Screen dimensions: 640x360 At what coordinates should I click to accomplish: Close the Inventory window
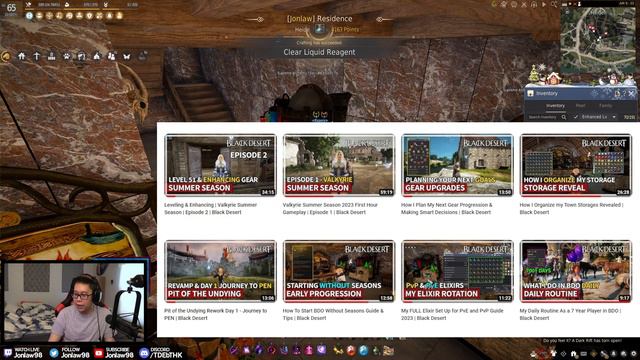click(x=631, y=93)
